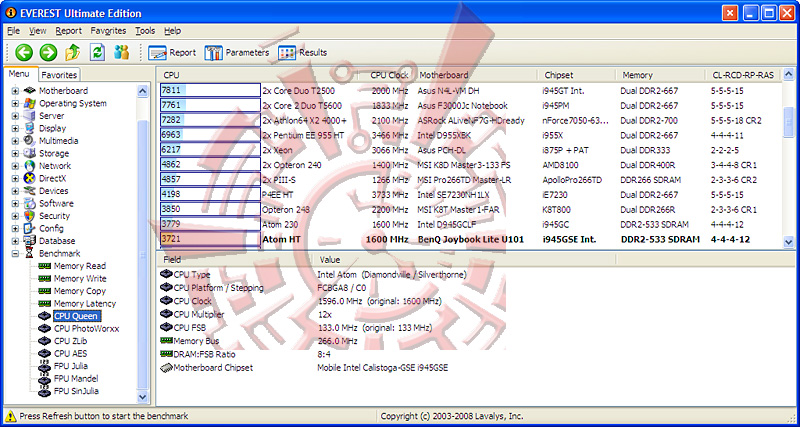This screenshot has height=427, width=800.
Task: Select the Database tree icon
Action: 30,241
